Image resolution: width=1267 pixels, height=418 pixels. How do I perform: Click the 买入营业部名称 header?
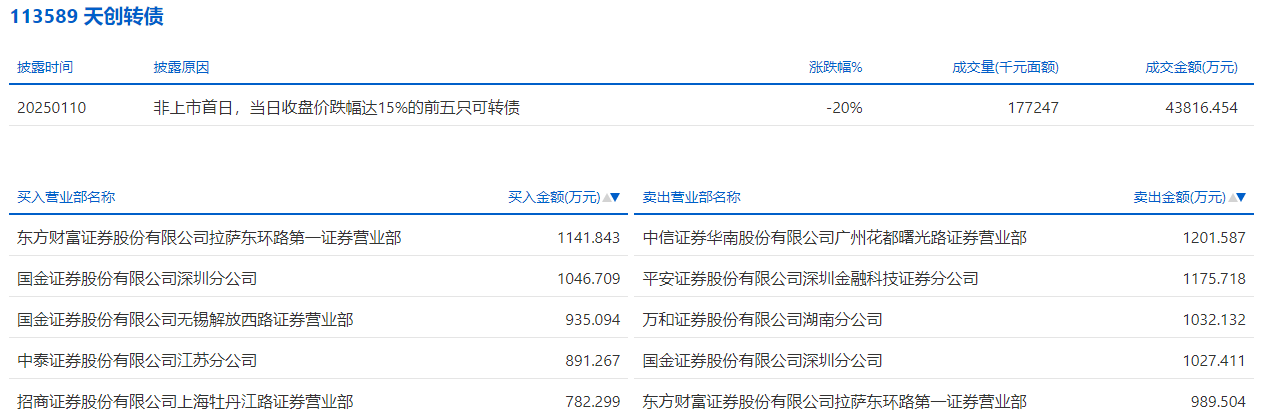(x=66, y=198)
